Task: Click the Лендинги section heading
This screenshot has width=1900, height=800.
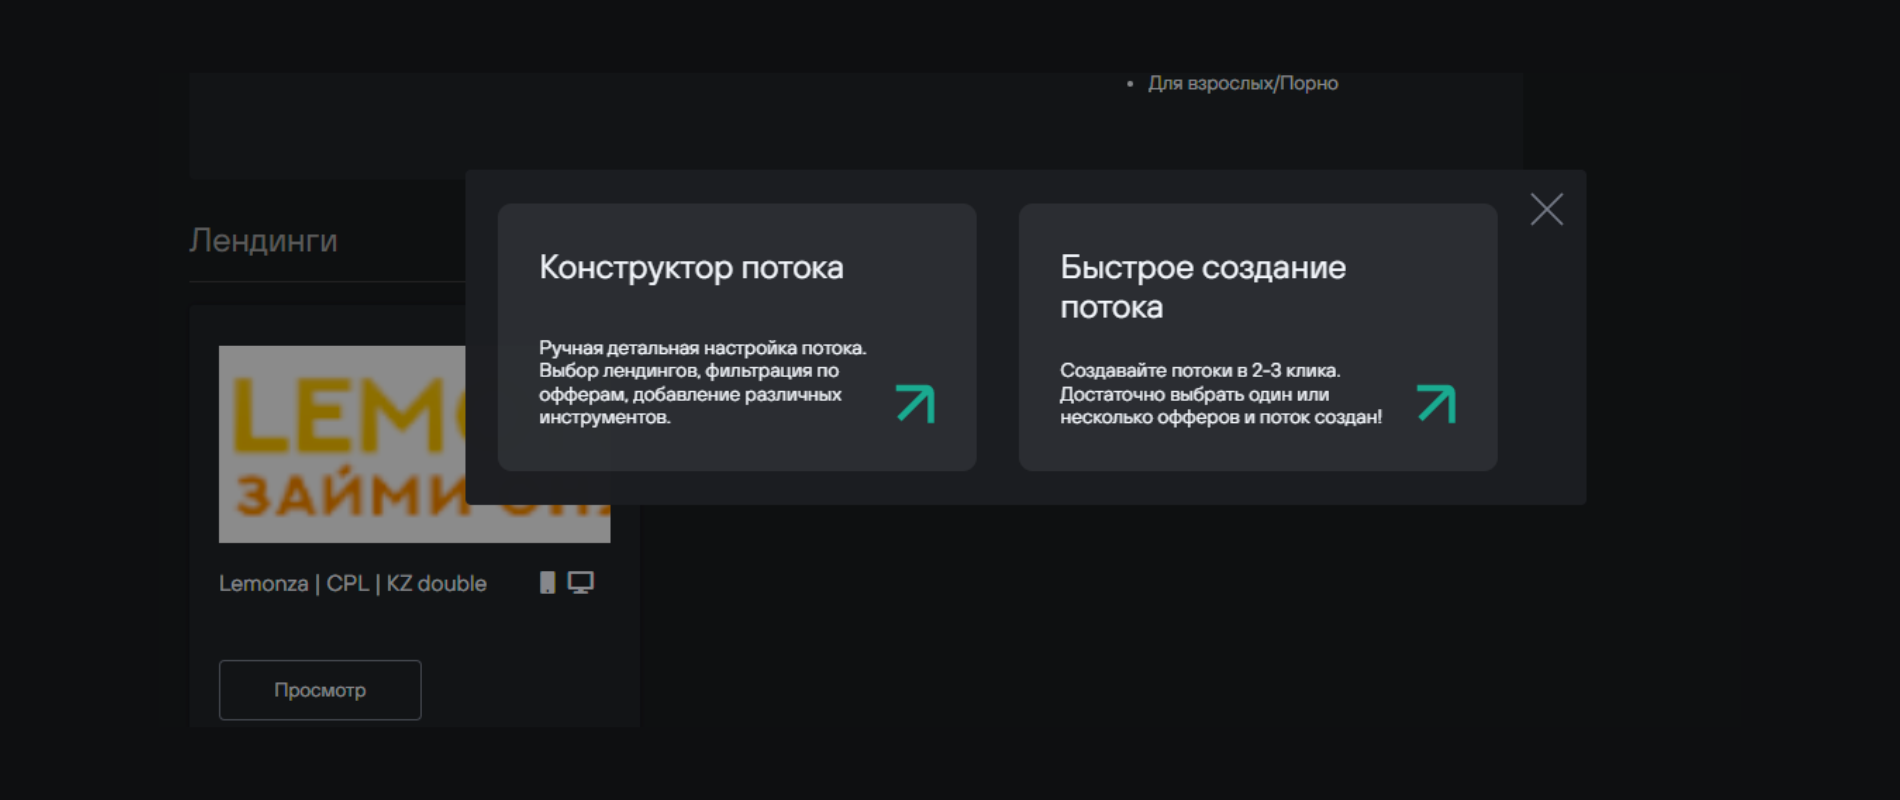Action: click(264, 240)
